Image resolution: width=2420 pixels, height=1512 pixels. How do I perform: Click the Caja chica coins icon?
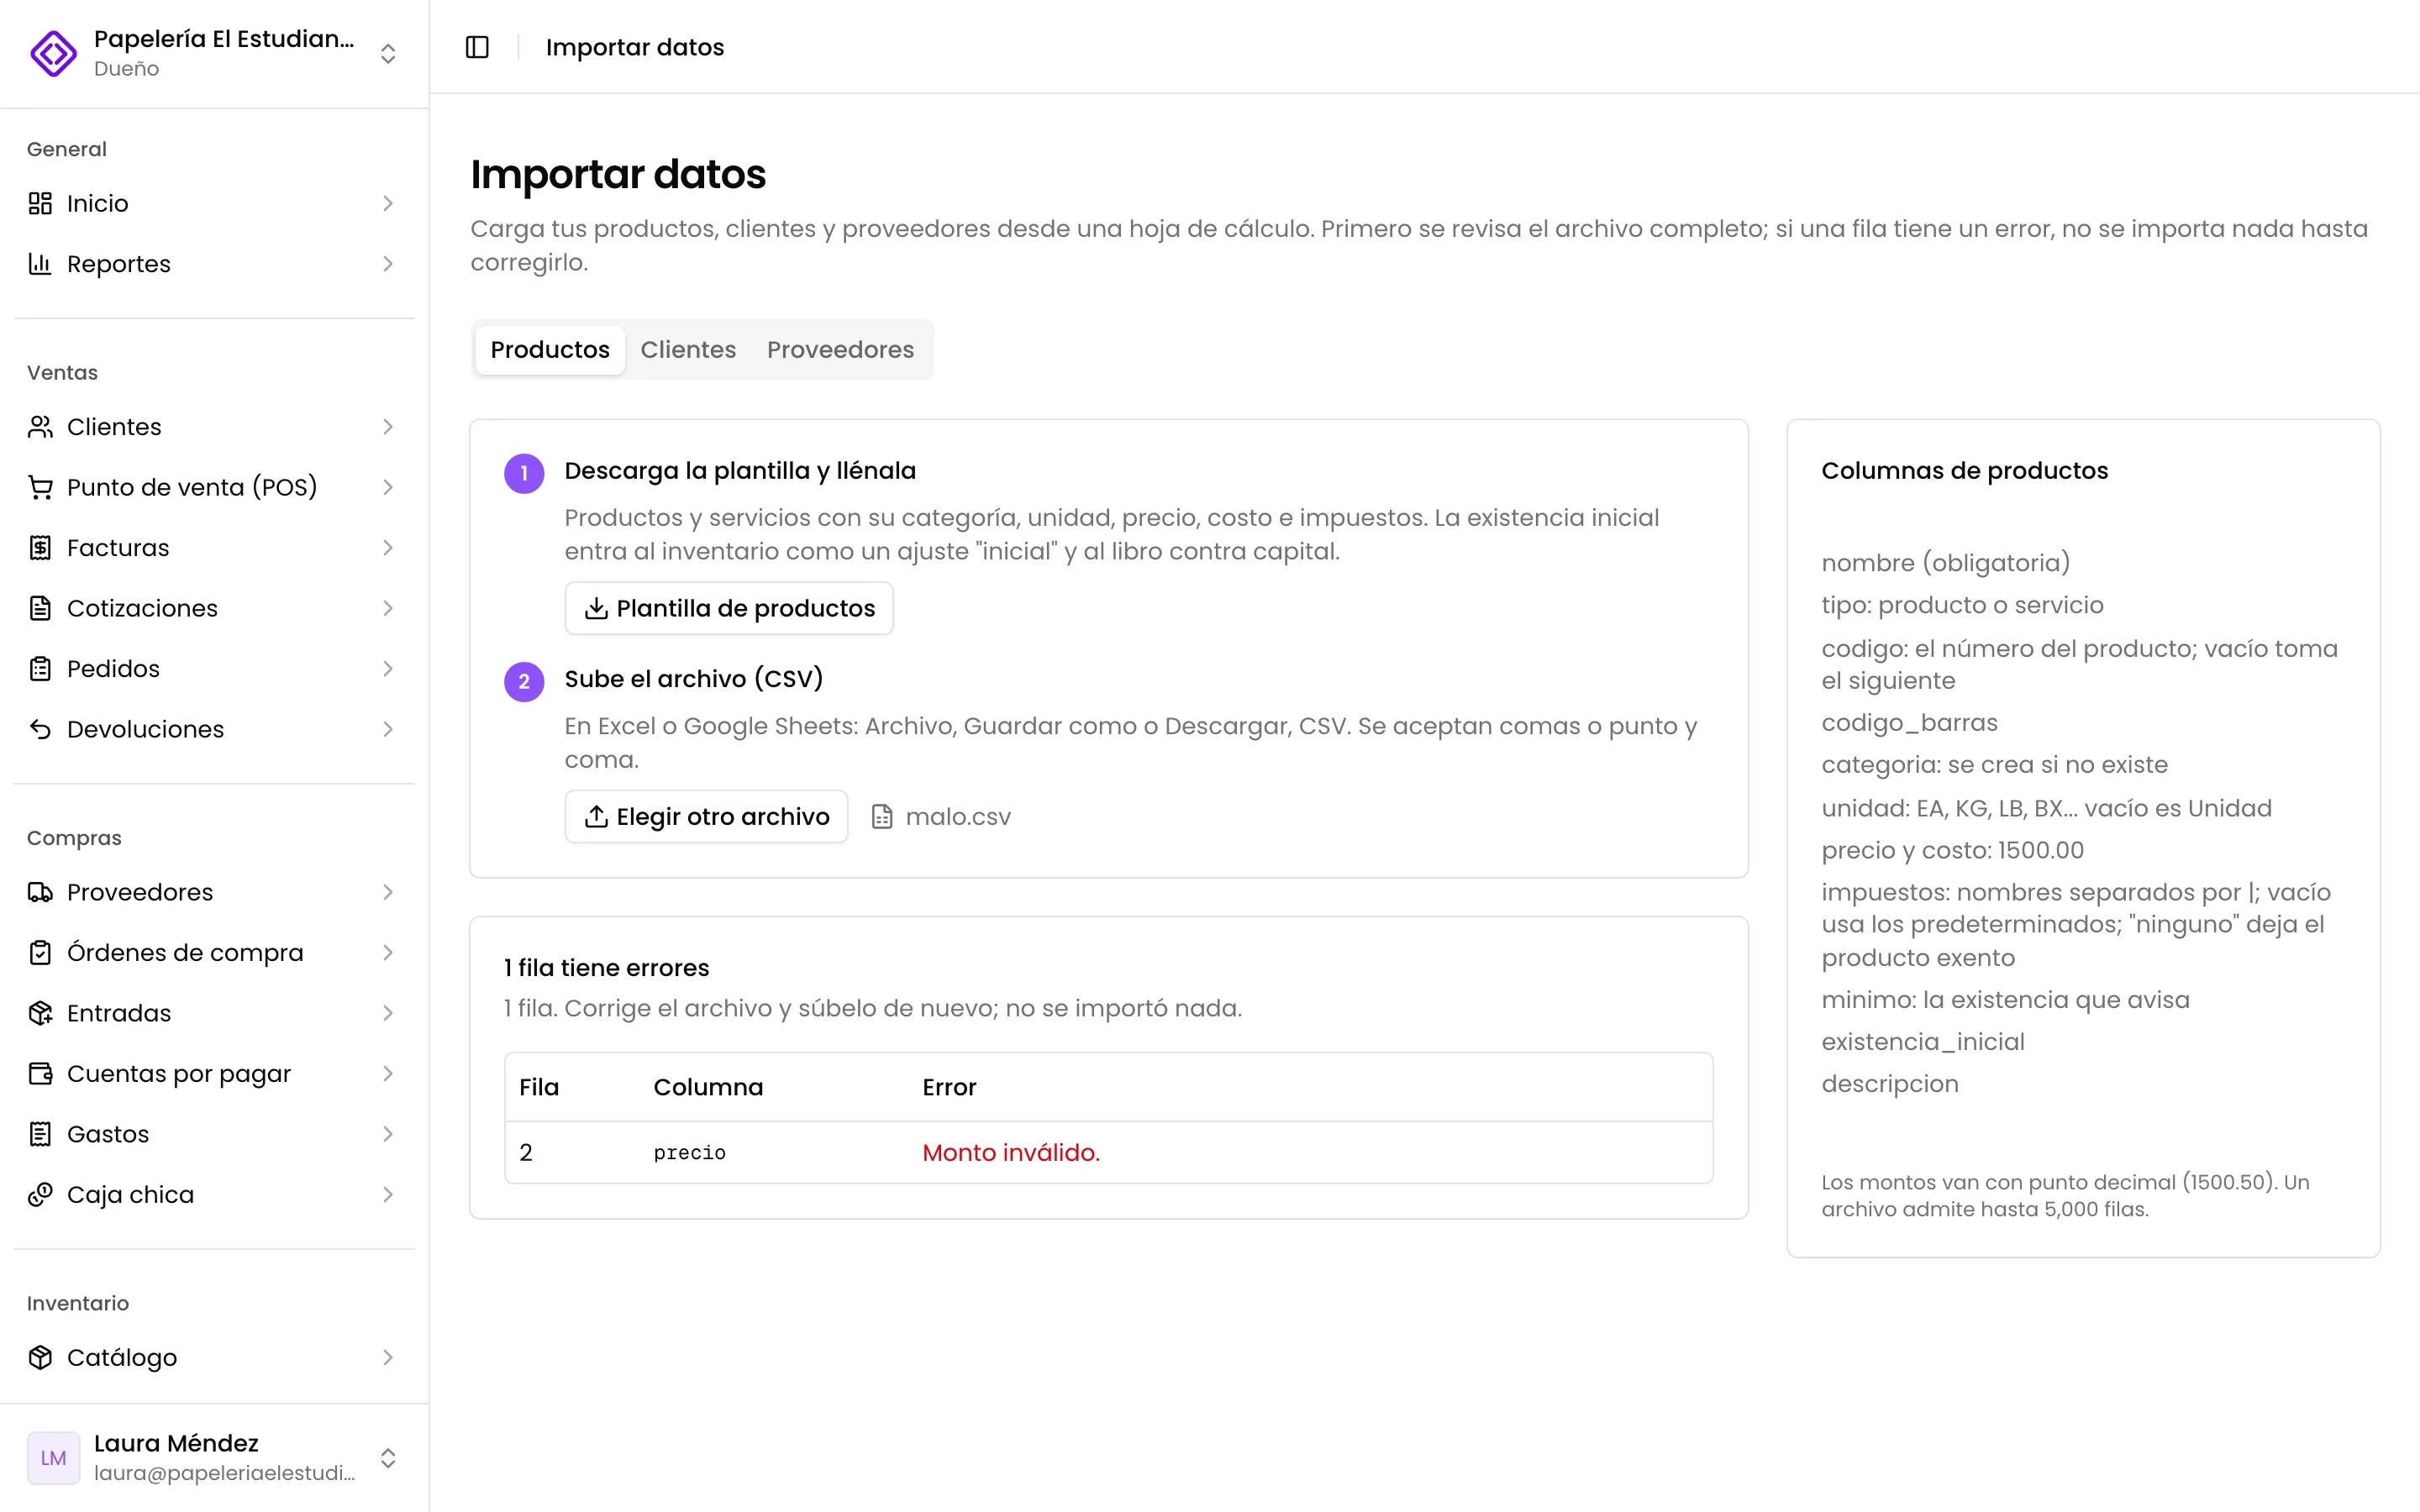point(40,1194)
